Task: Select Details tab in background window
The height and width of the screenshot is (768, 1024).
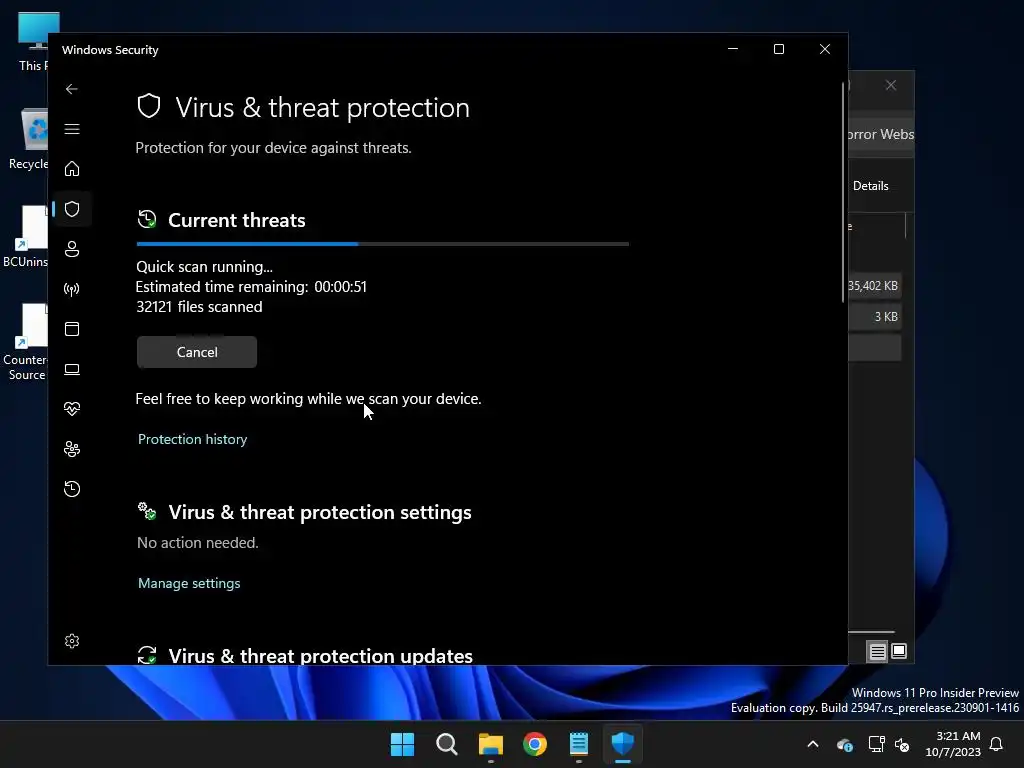Action: [871, 186]
